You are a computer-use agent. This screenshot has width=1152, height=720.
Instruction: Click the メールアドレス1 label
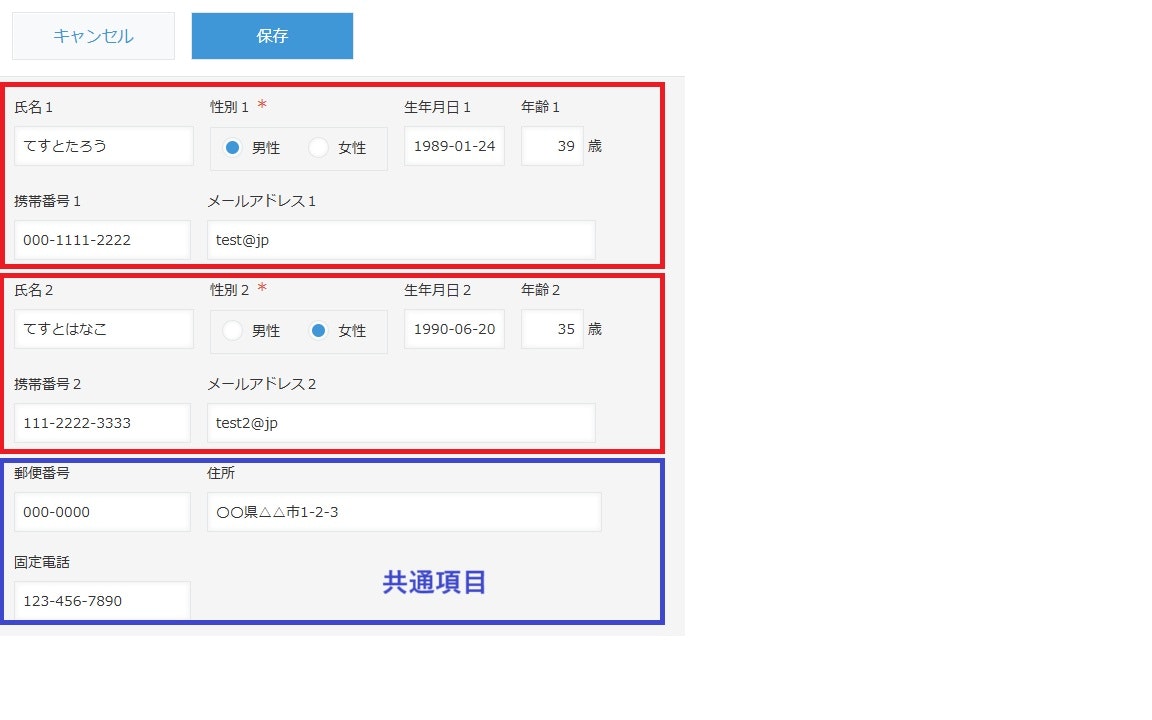point(262,201)
